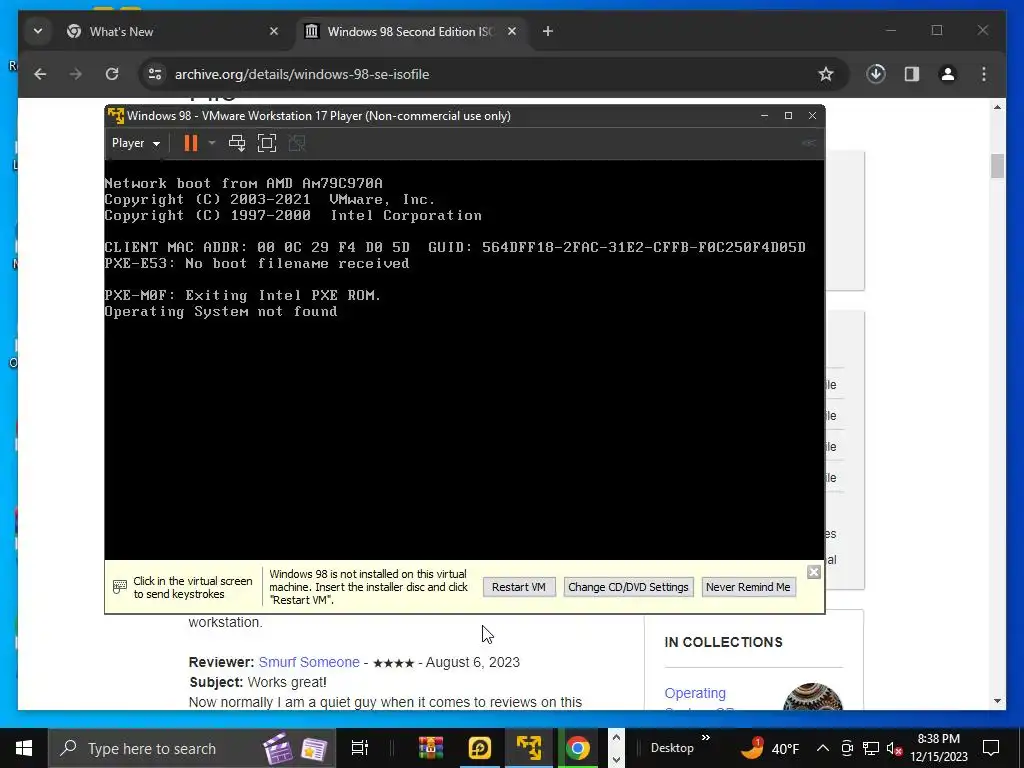Switch to the What's New tab

172,31
